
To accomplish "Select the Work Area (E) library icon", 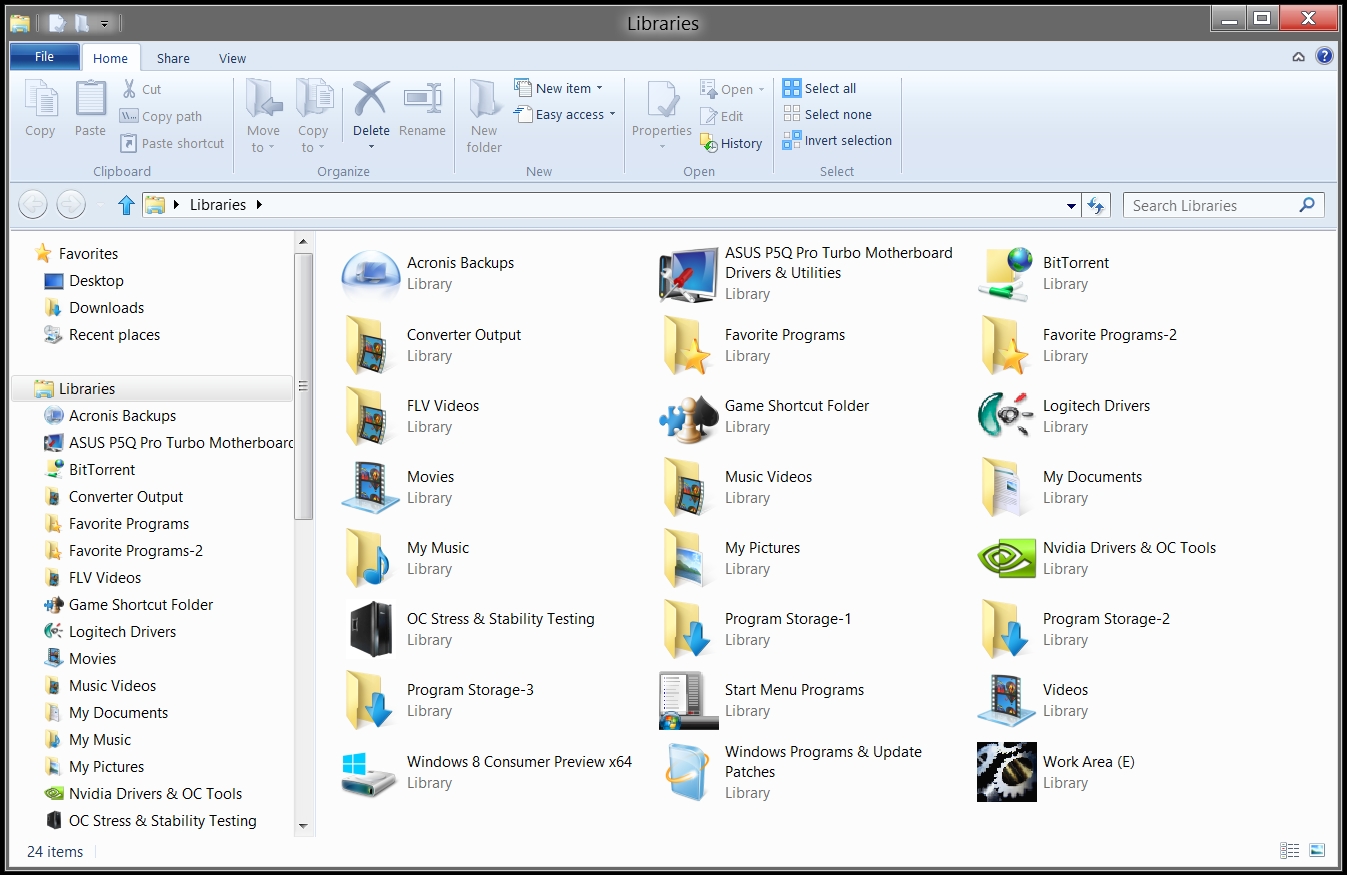I will pos(1007,772).
